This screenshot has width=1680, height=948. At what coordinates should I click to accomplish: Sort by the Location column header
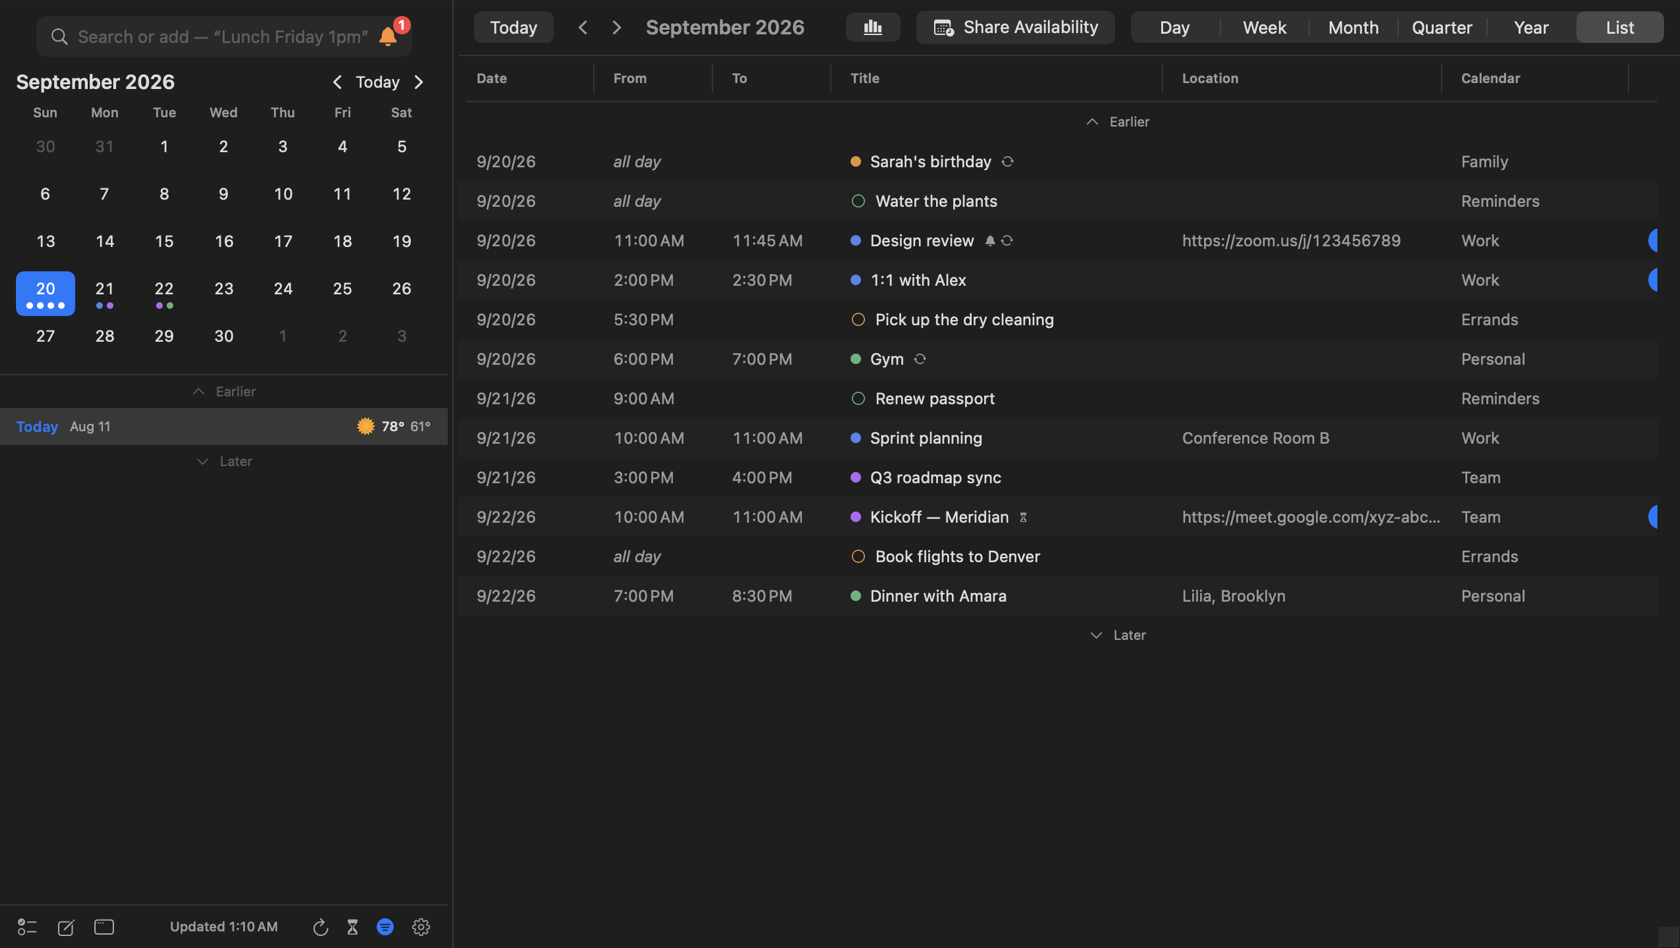pyautogui.click(x=1210, y=78)
